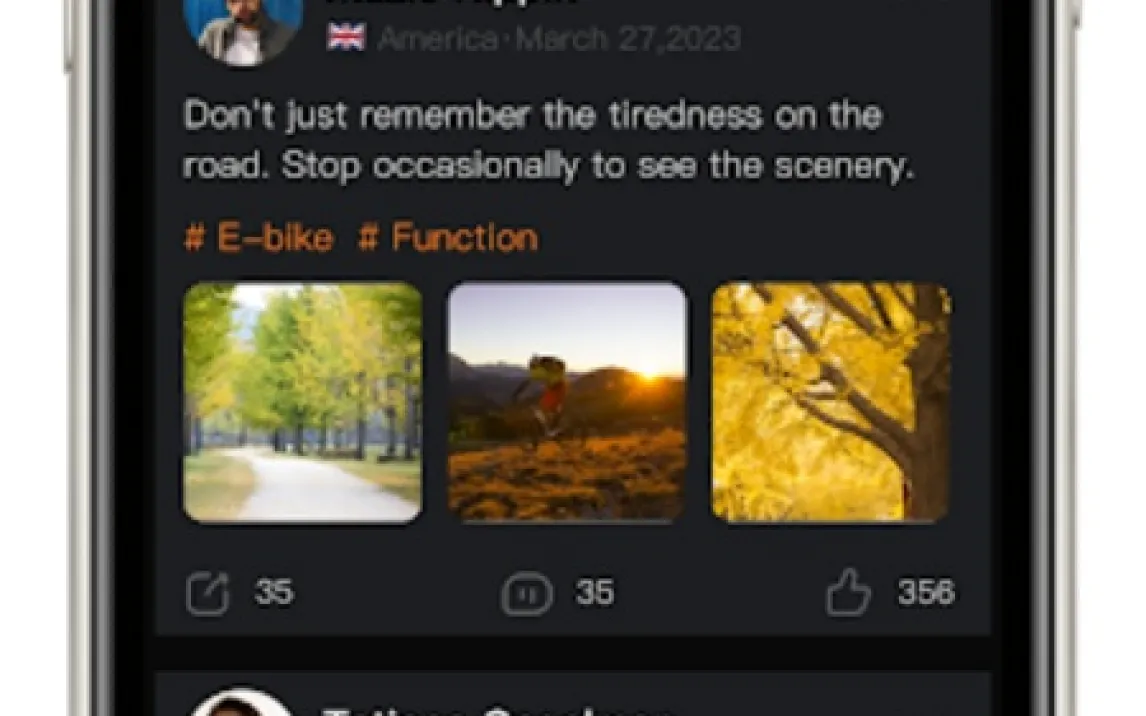Open the second post's avatar at the bottom
The height and width of the screenshot is (716, 1146).
[241, 703]
